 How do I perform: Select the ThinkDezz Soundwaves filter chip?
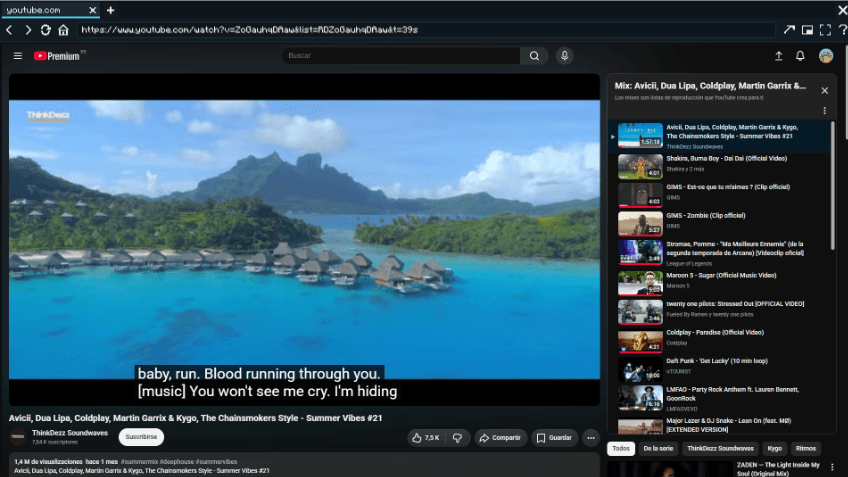pyautogui.click(x=720, y=449)
